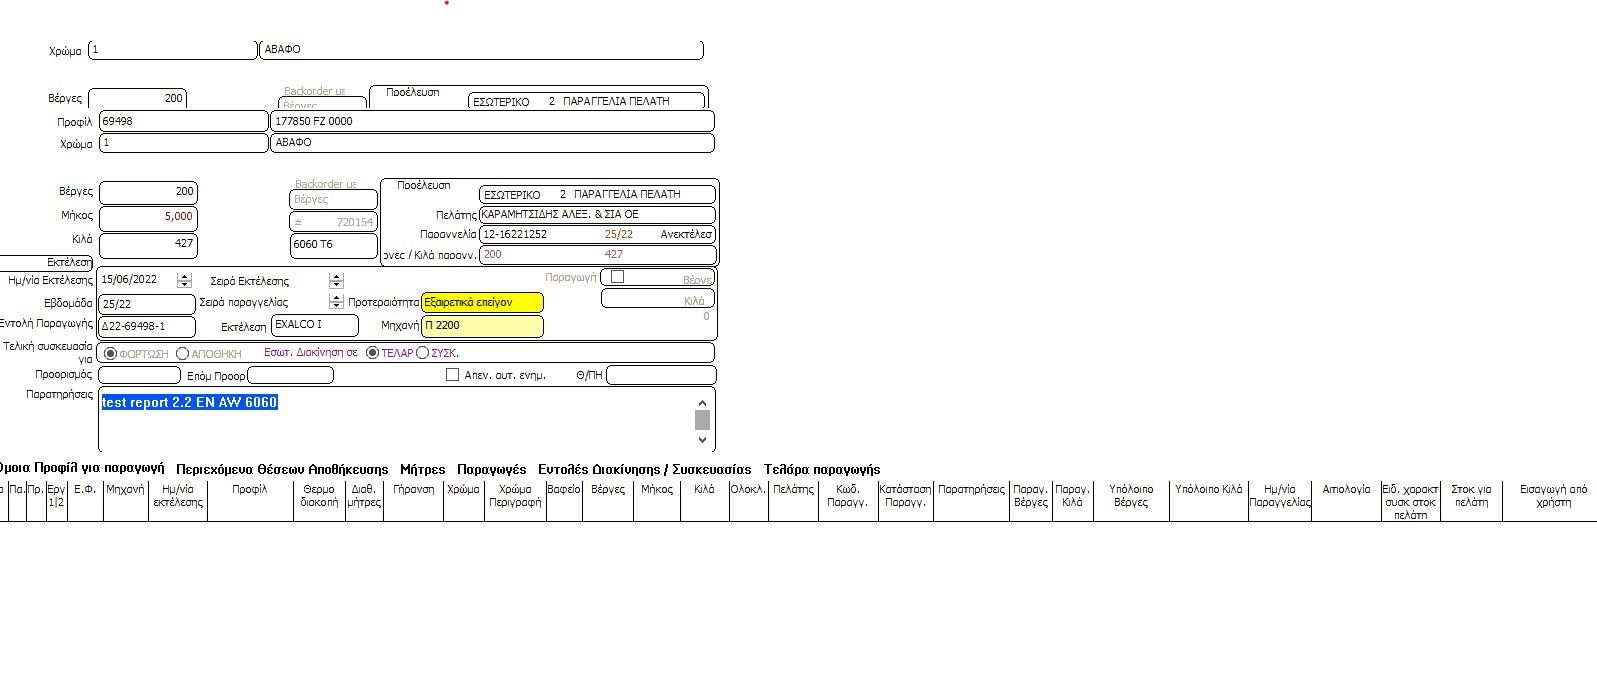Click the yellow Προτεραιότητα field
The width and height of the screenshot is (1597, 695).
point(482,302)
